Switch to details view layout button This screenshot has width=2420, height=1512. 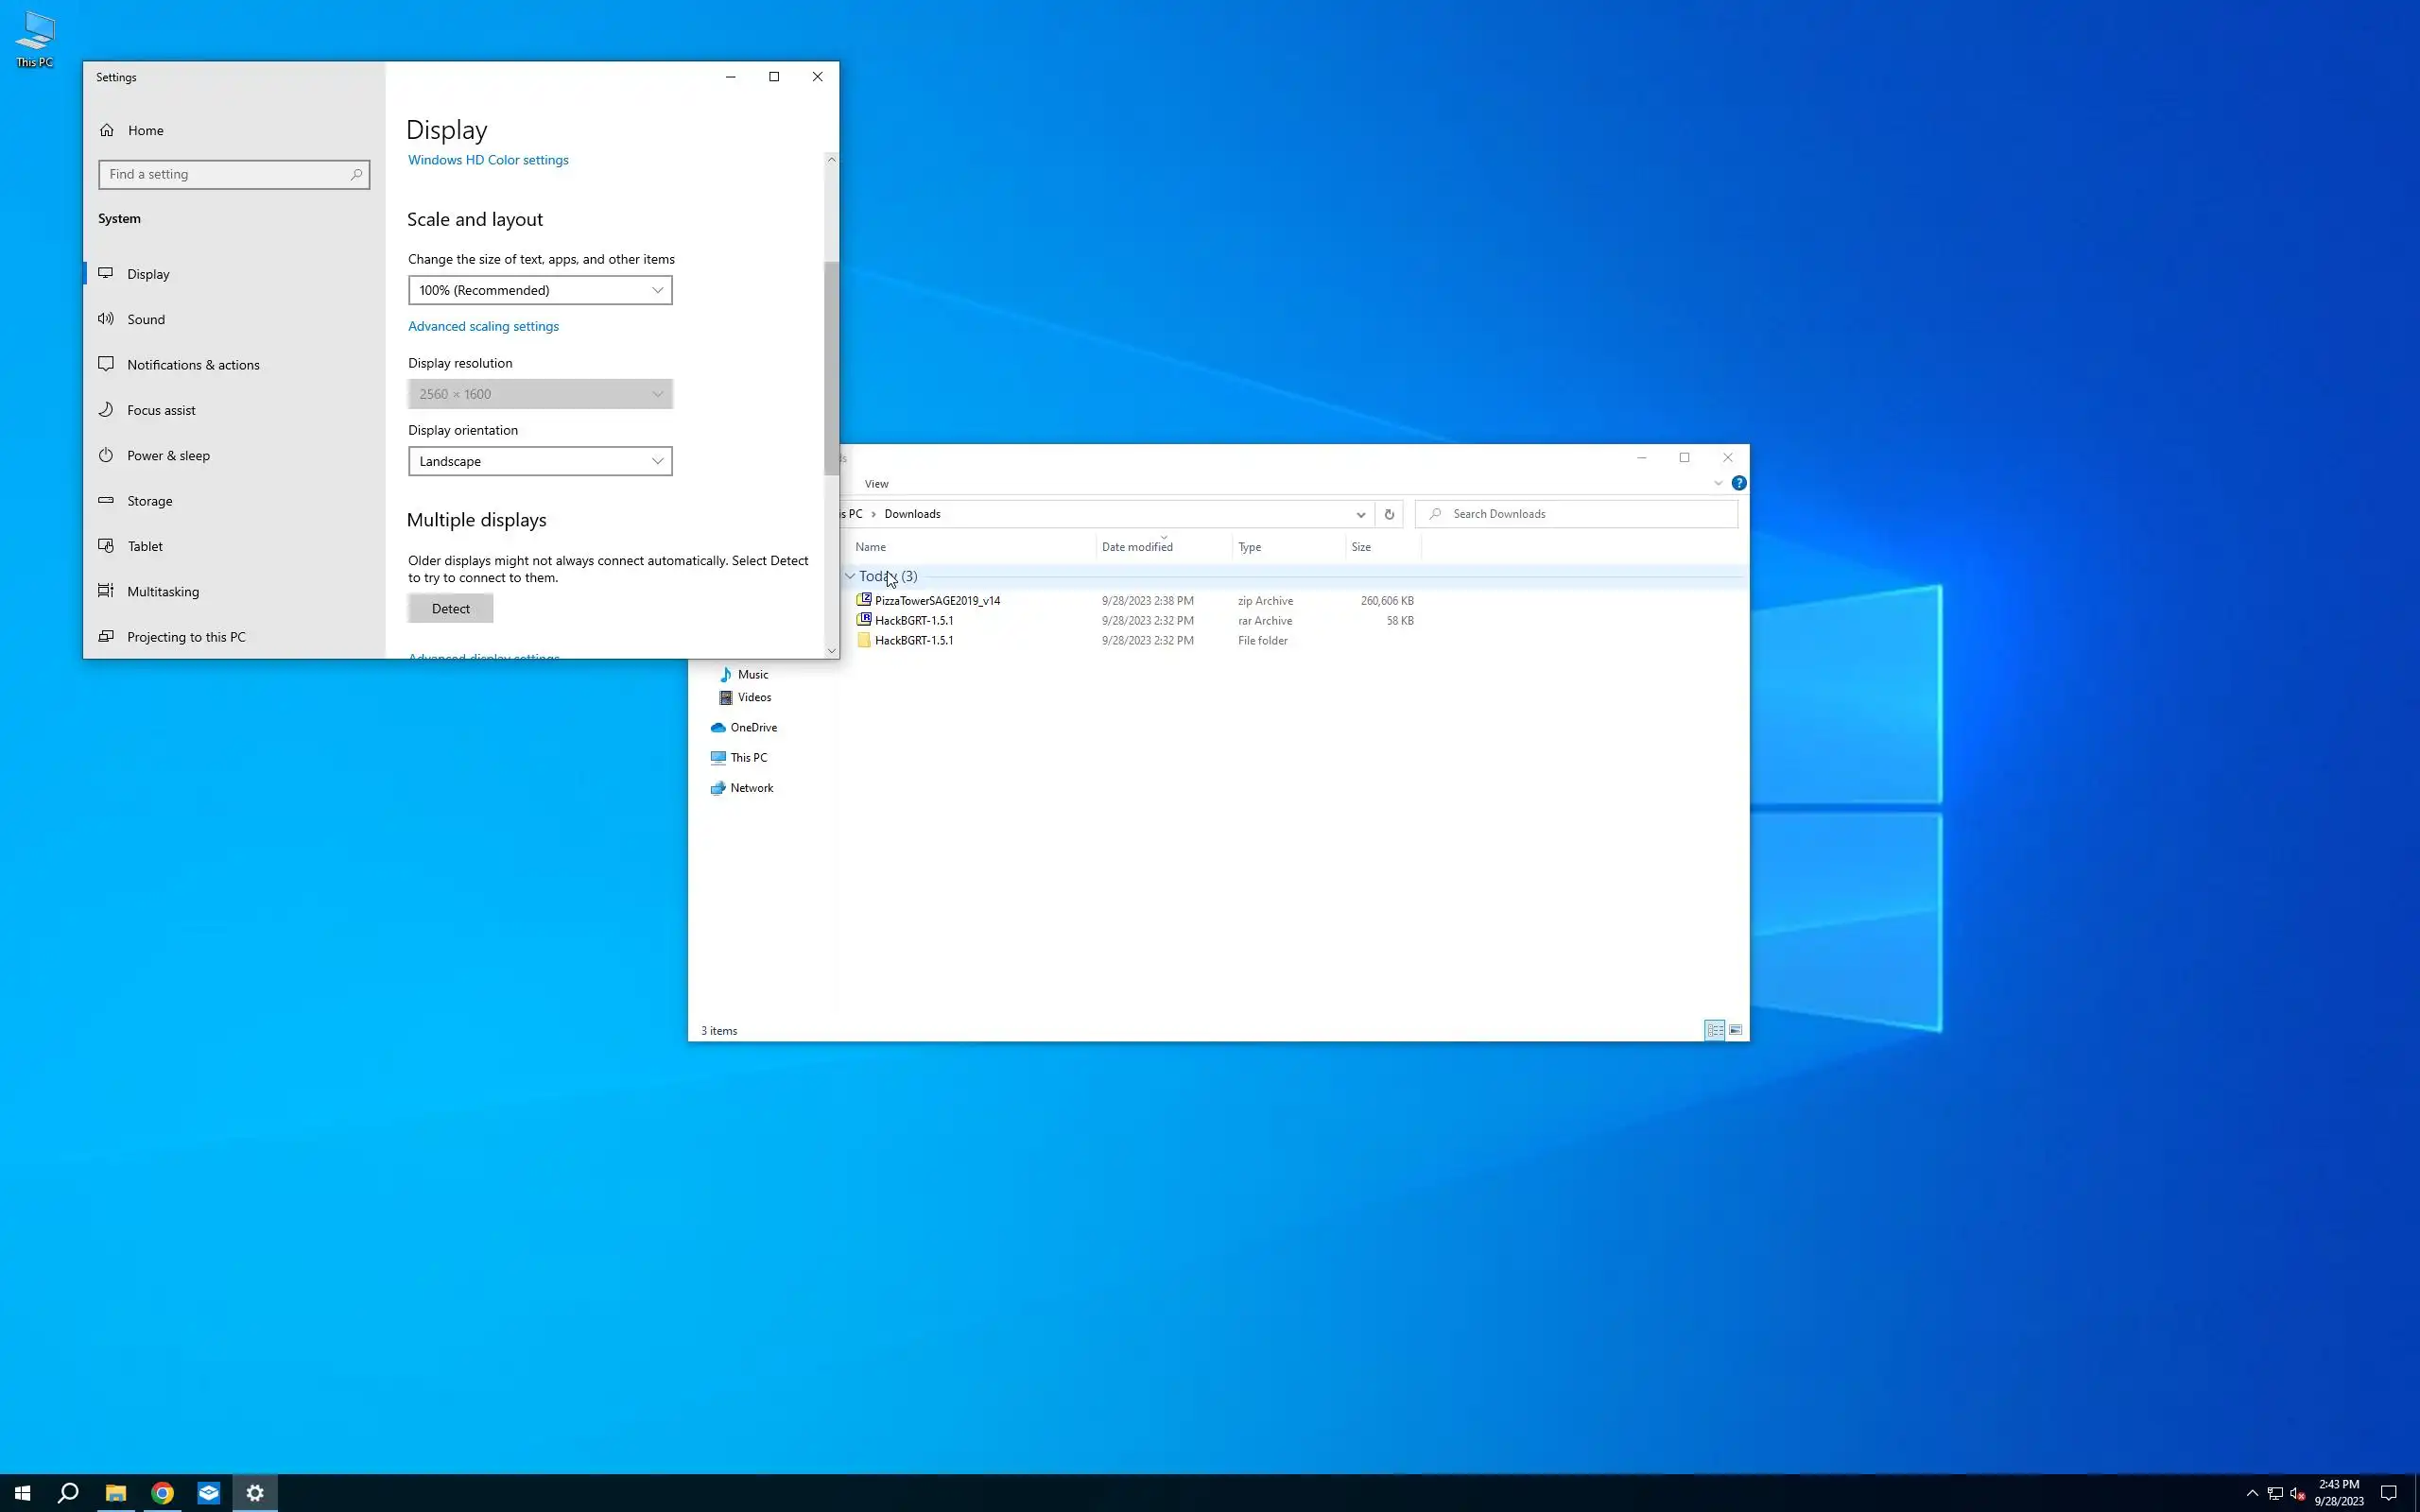pos(1714,1030)
